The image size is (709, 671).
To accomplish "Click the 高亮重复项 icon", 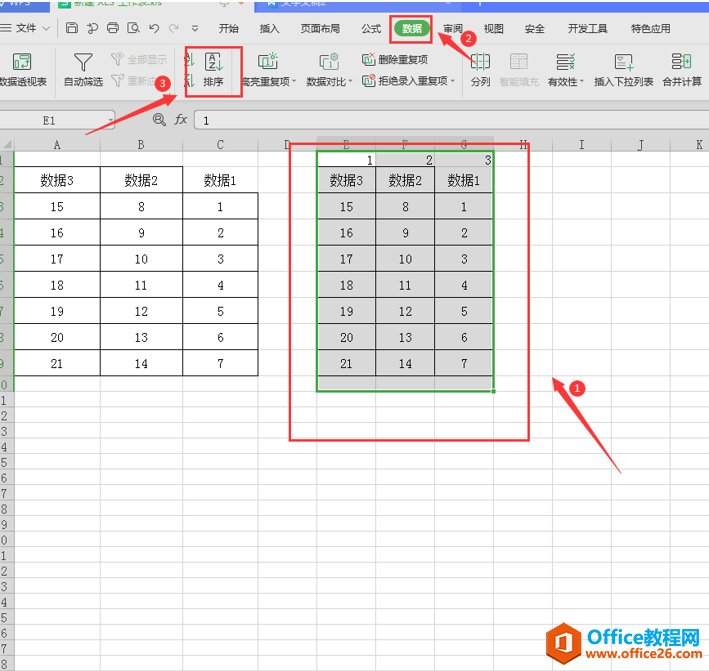I will click(x=268, y=61).
